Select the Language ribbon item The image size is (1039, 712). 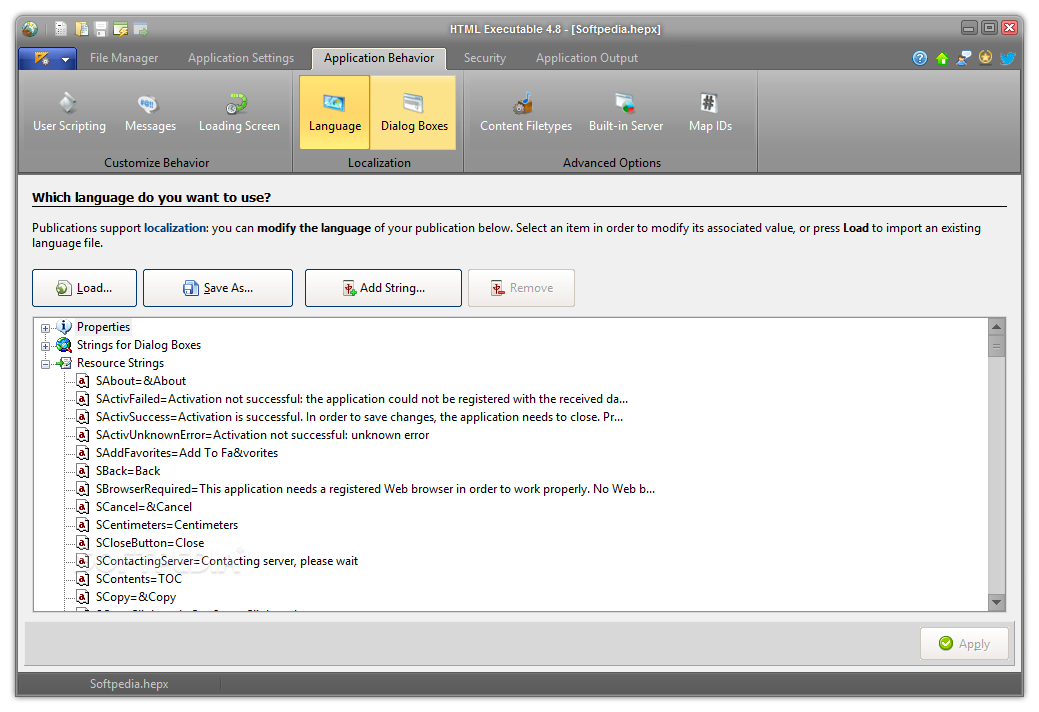point(335,113)
